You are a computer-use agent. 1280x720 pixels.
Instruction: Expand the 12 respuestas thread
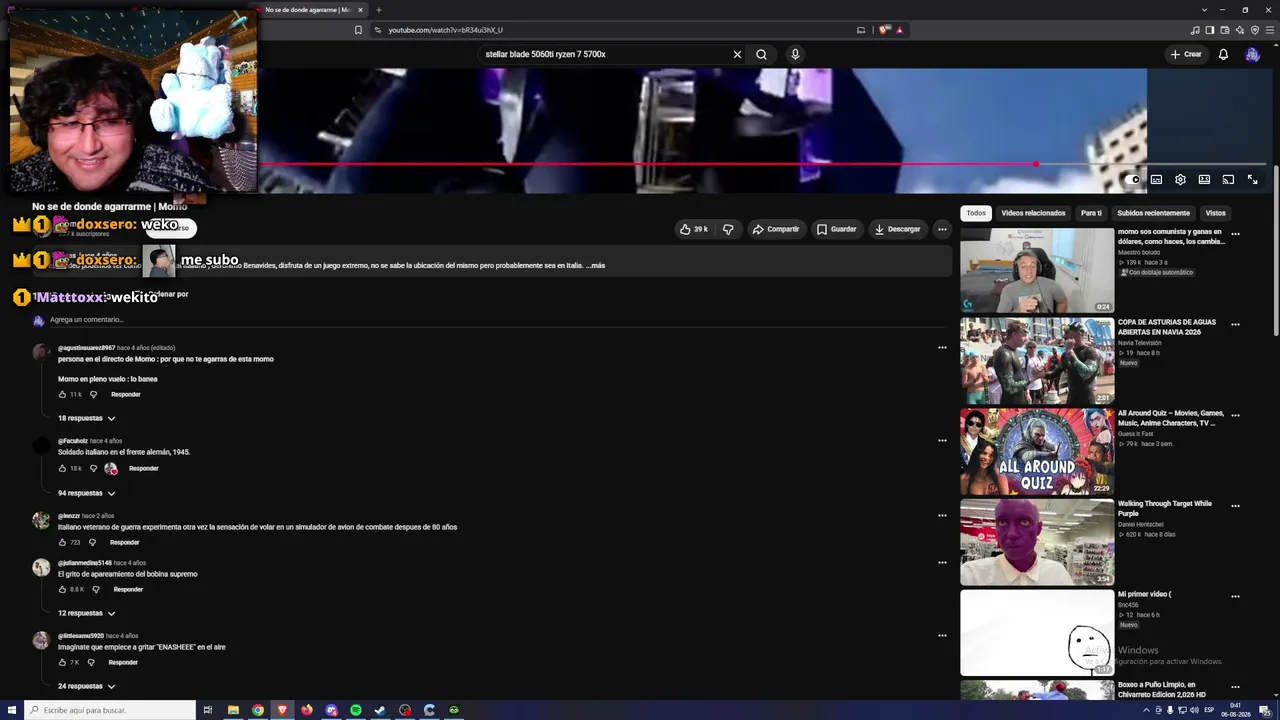(x=86, y=613)
